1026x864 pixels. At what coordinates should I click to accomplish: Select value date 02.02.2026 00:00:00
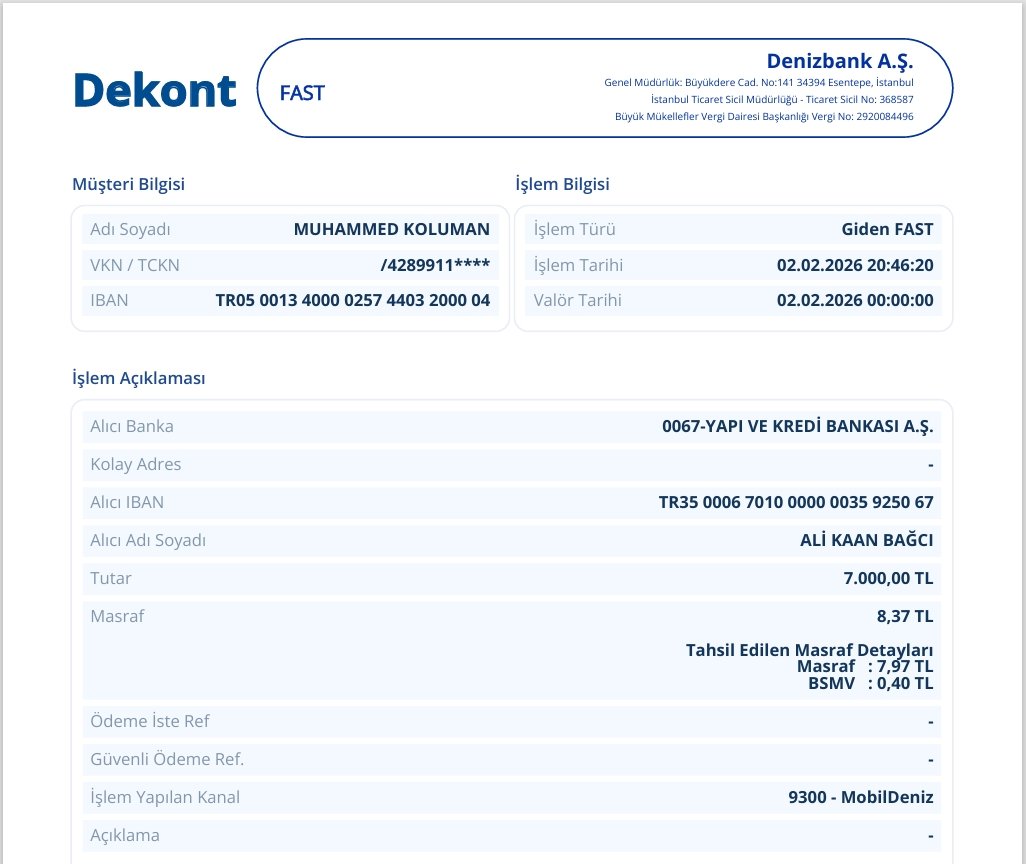(855, 300)
